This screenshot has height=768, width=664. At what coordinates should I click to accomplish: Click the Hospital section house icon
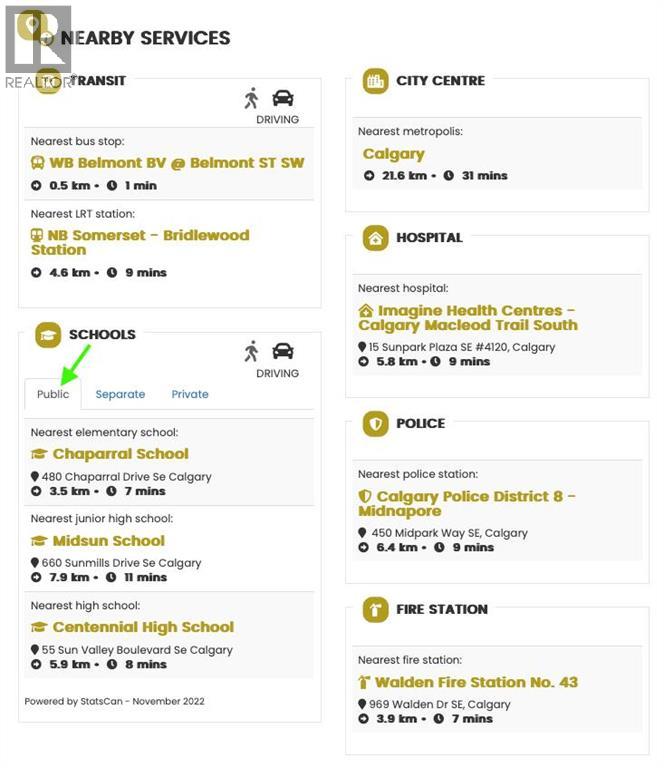[x=375, y=238]
